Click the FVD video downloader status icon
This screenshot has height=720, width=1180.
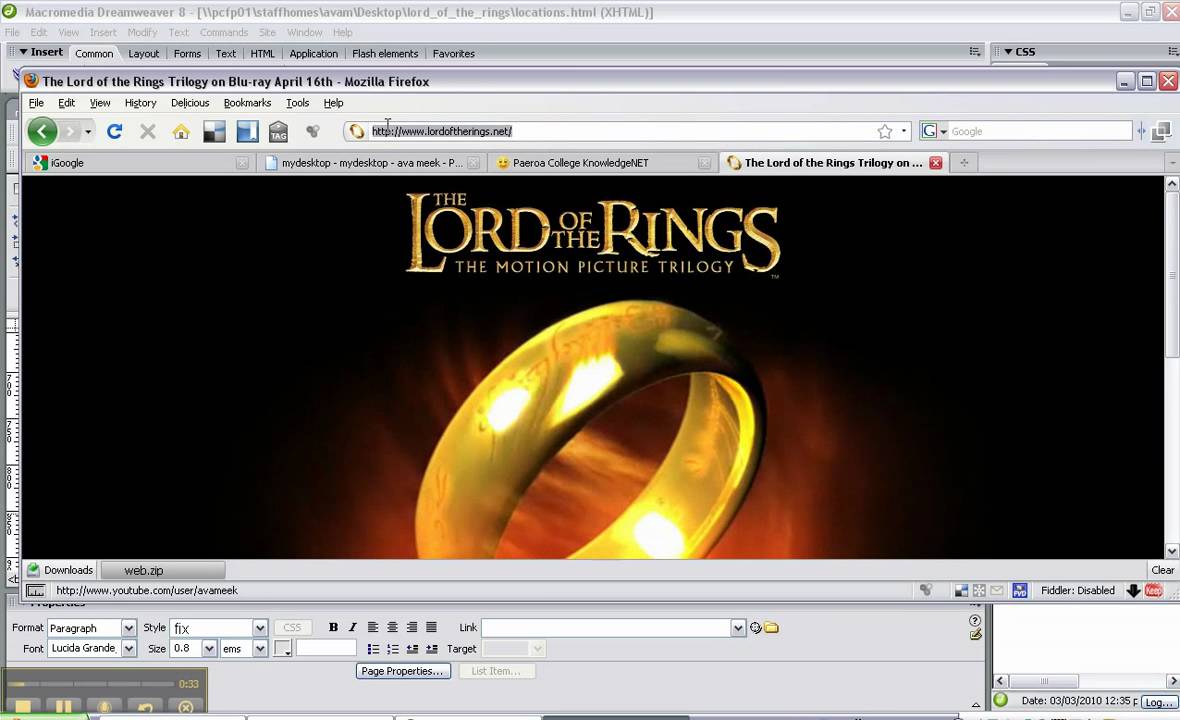click(x=1020, y=591)
